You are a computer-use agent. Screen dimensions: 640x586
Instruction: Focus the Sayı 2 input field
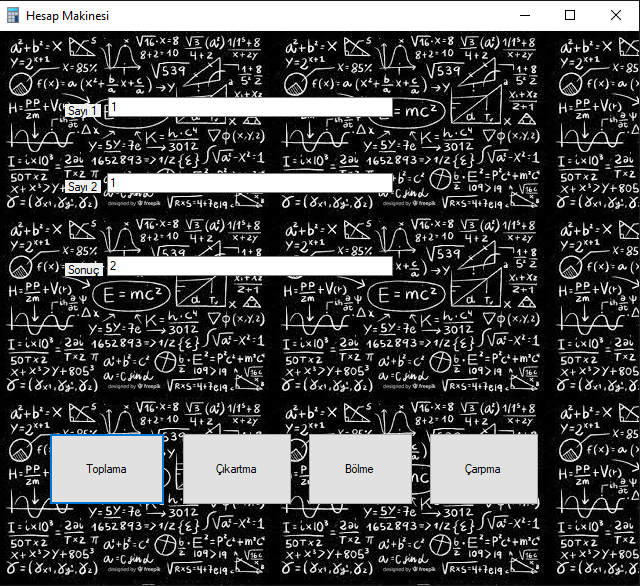tap(250, 183)
